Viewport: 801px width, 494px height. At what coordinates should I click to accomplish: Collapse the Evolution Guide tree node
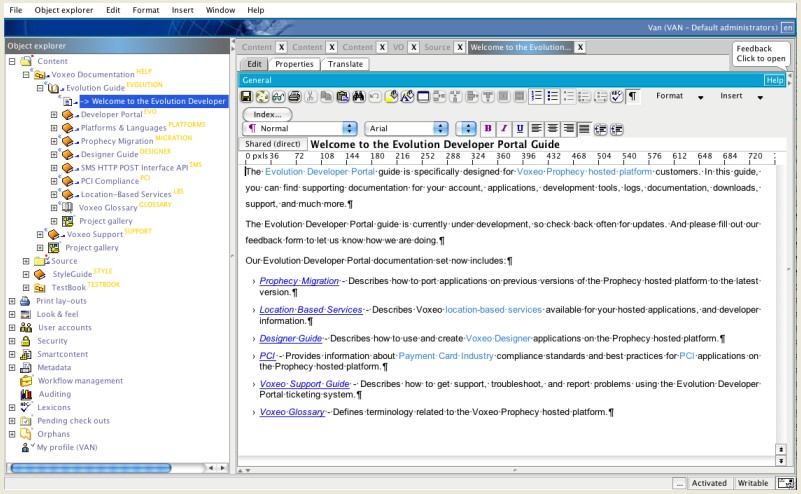[40, 88]
